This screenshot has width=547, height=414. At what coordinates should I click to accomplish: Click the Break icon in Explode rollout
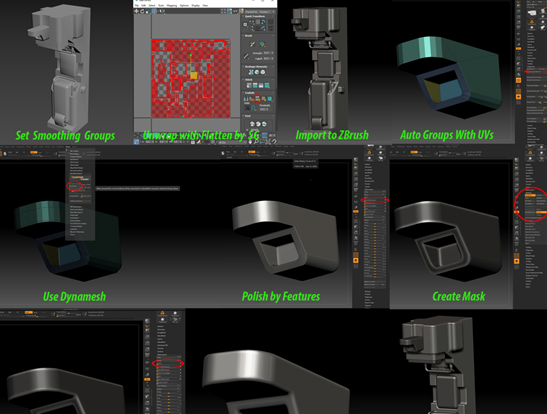pos(246,98)
